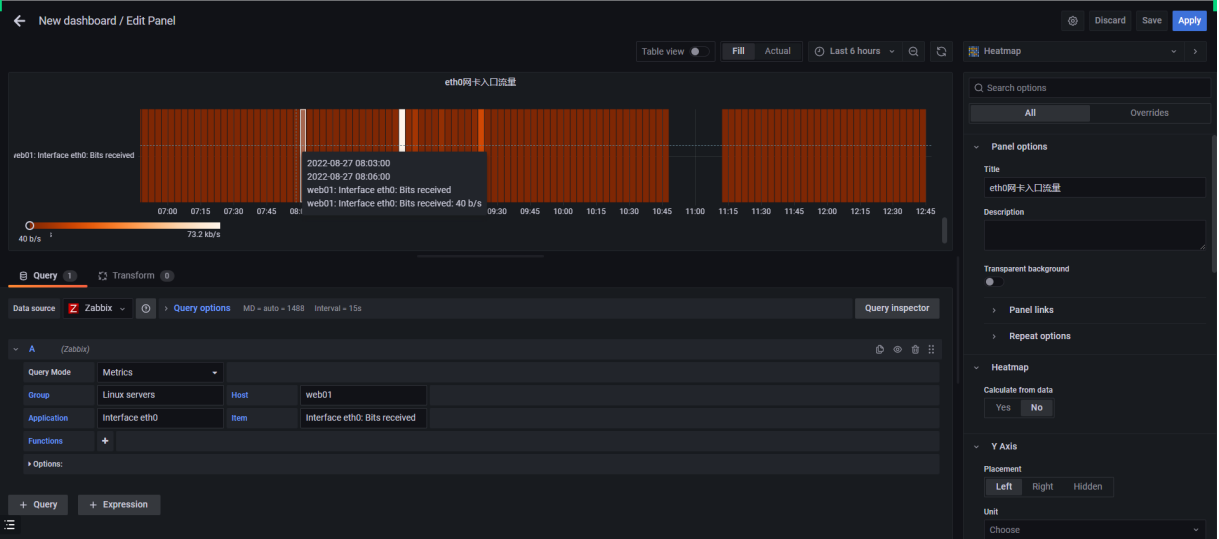Add a new Expression

(x=119, y=505)
